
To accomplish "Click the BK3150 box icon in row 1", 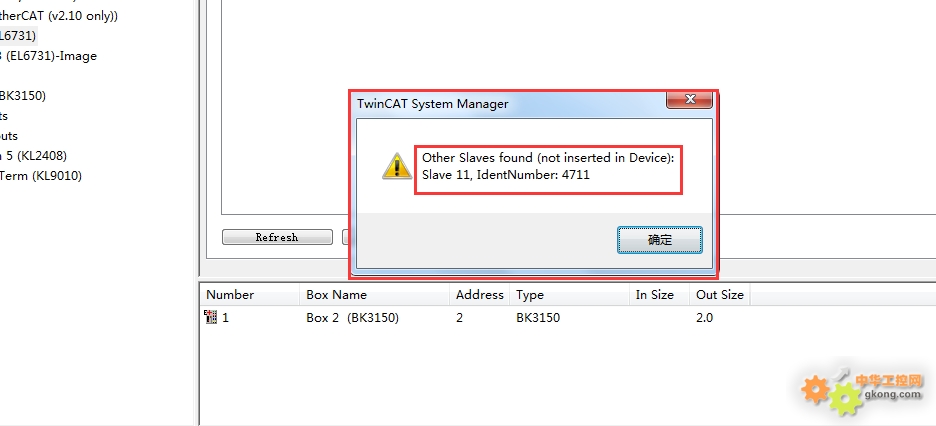I will 210,317.
